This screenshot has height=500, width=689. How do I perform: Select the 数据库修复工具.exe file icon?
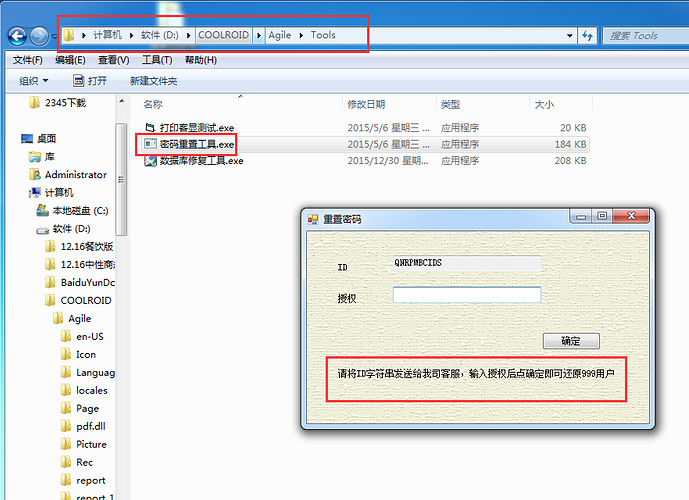150,160
